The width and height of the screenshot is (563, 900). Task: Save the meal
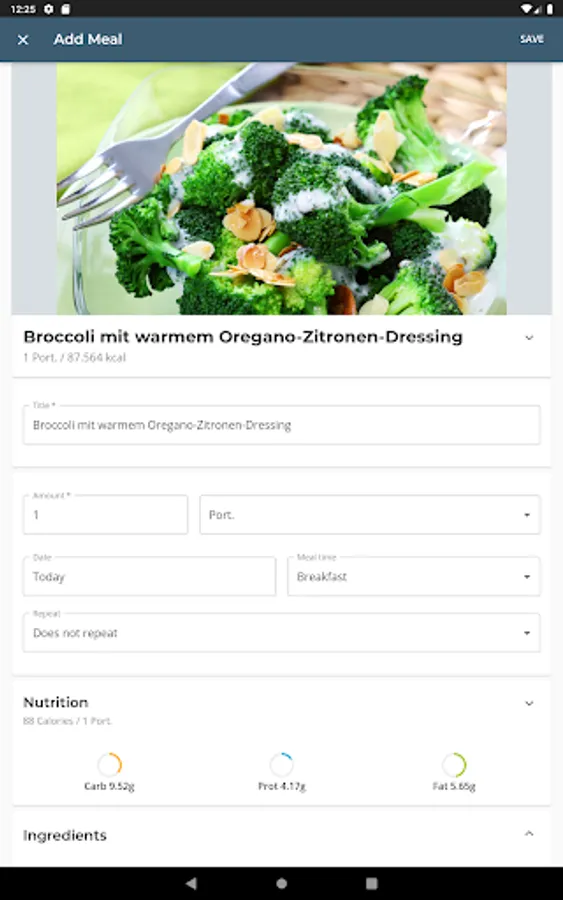(x=531, y=39)
